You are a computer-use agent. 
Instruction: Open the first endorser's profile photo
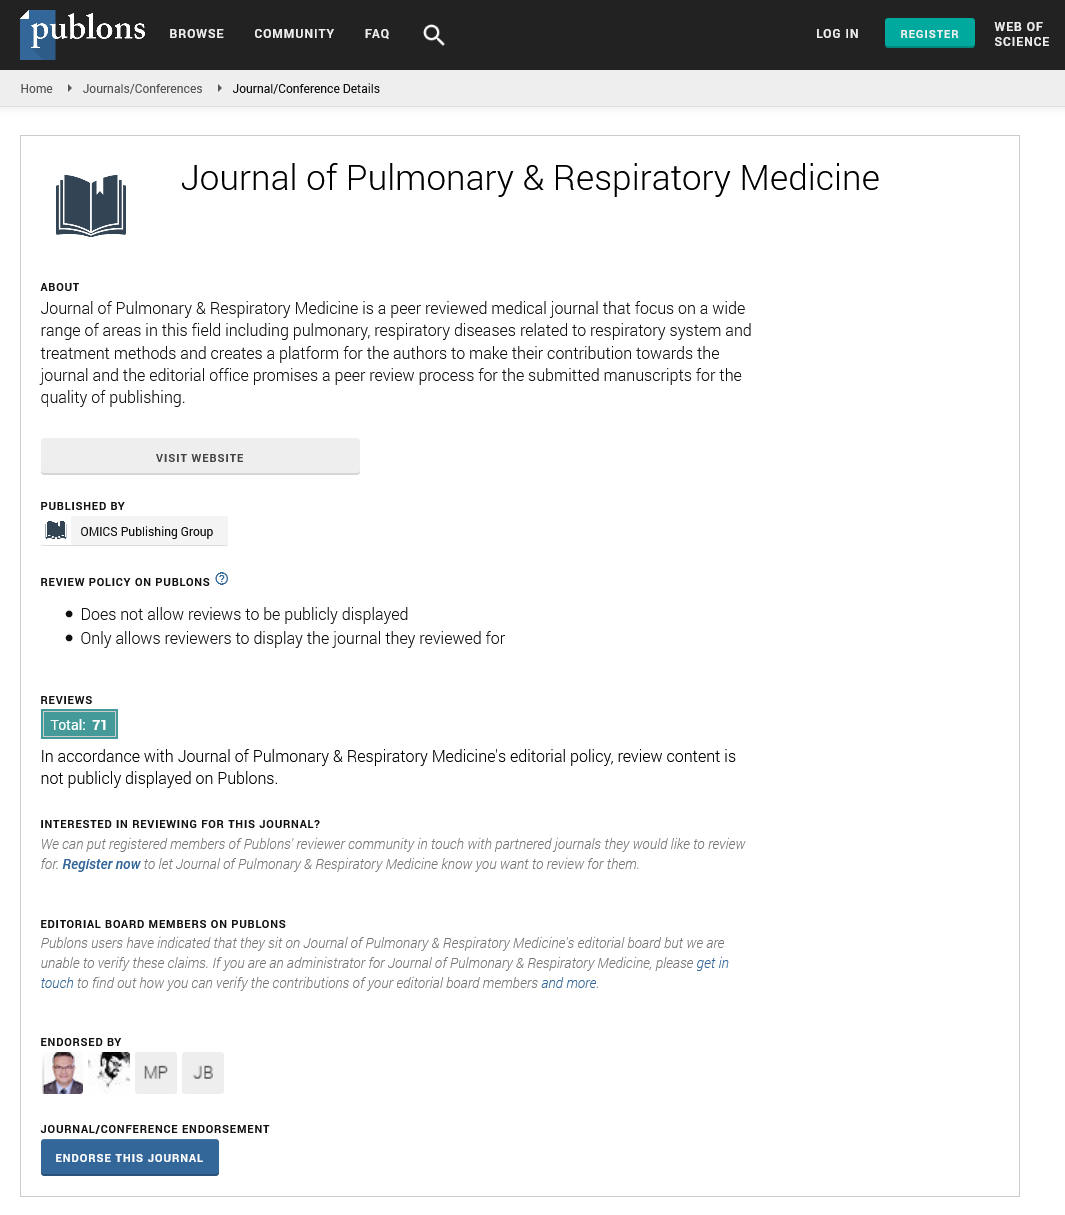coord(63,1072)
